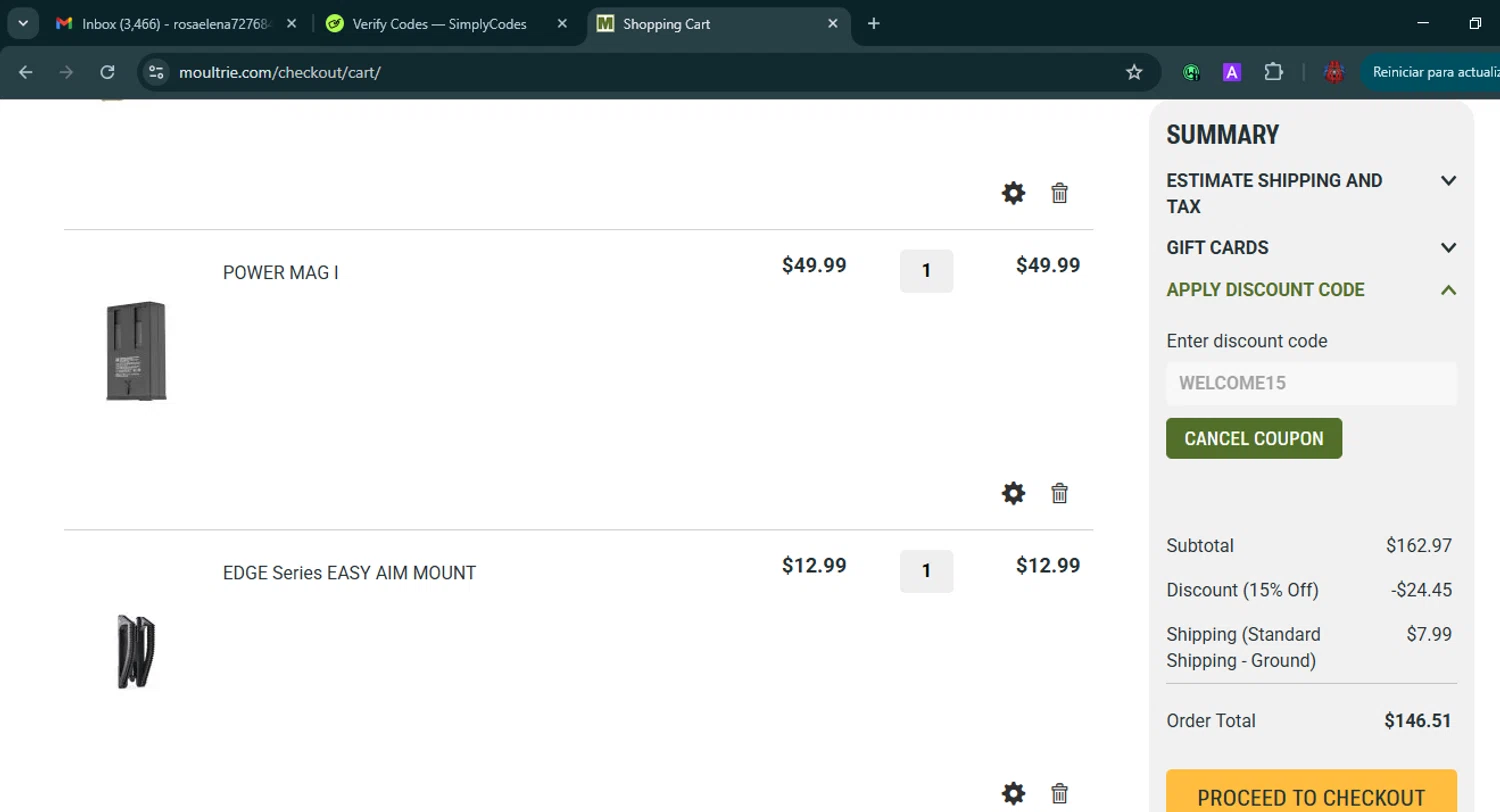Bookmark this page with star icon
The width and height of the screenshot is (1500, 812).
pos(1134,72)
